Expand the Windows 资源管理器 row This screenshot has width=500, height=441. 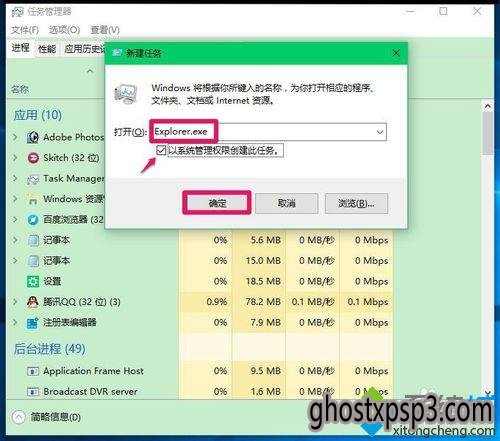click(x=15, y=199)
